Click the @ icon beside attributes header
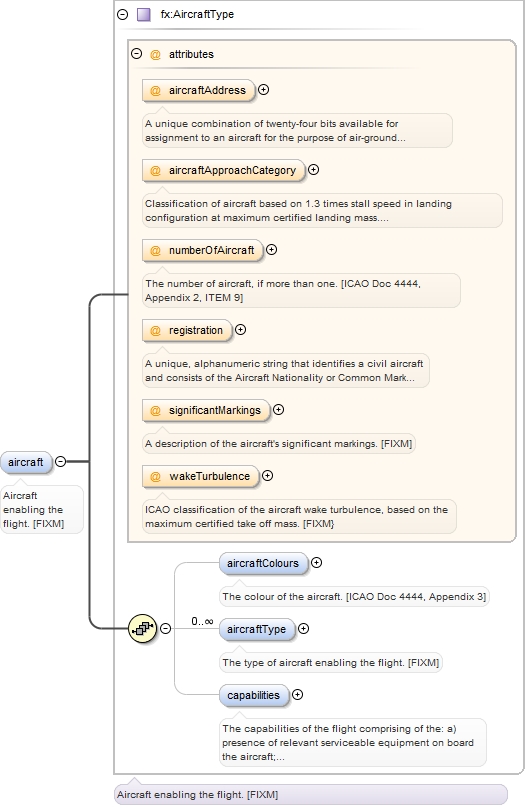 coord(155,54)
